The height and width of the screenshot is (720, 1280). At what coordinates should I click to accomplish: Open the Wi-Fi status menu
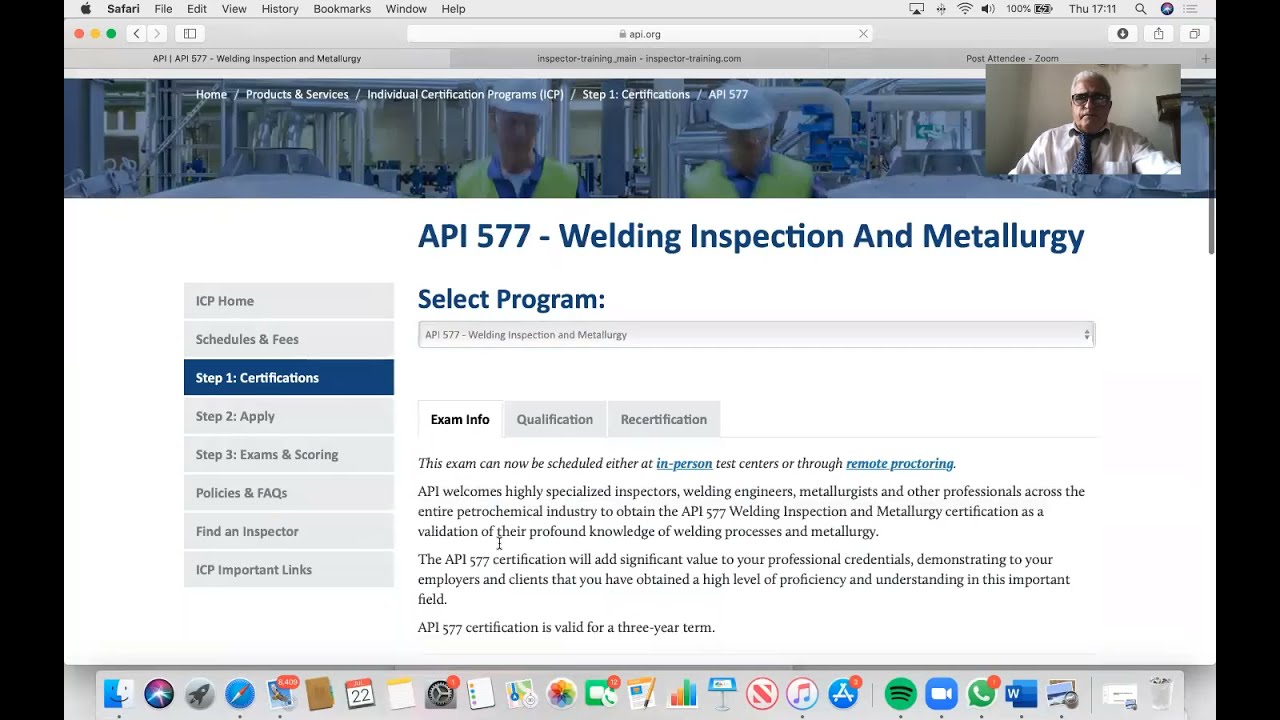pos(965,9)
